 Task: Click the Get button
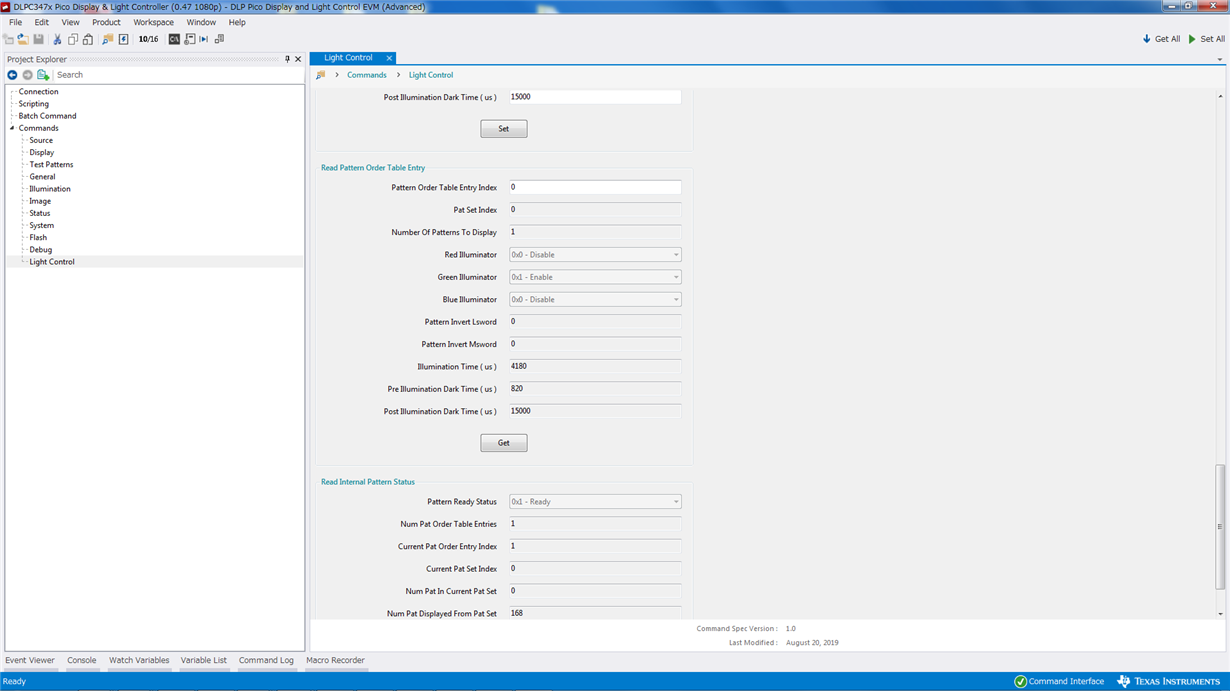click(x=504, y=443)
